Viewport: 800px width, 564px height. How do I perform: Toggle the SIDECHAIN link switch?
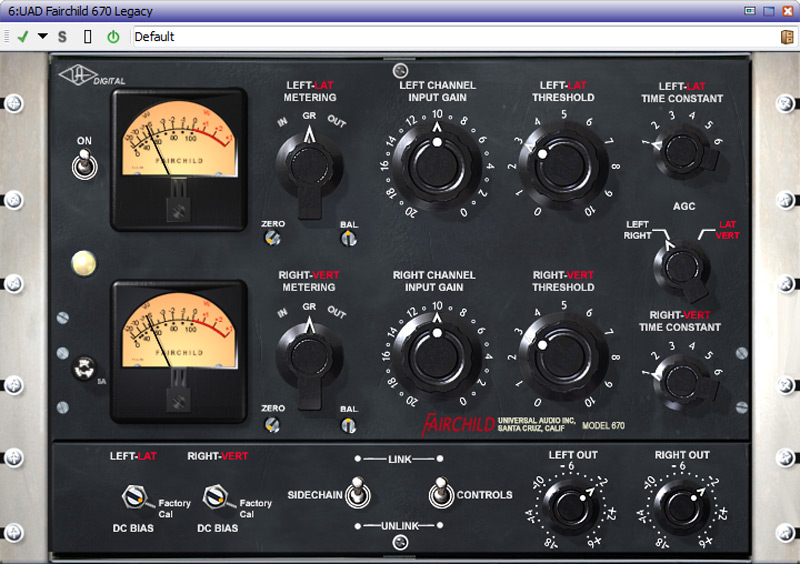[x=358, y=494]
